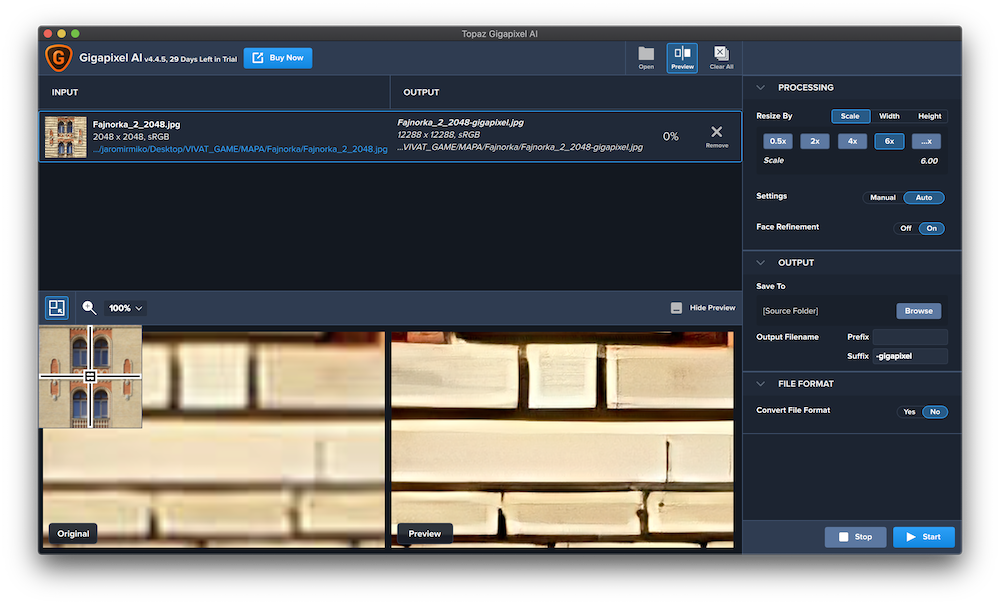Select the Preview split-view icon

682,56
